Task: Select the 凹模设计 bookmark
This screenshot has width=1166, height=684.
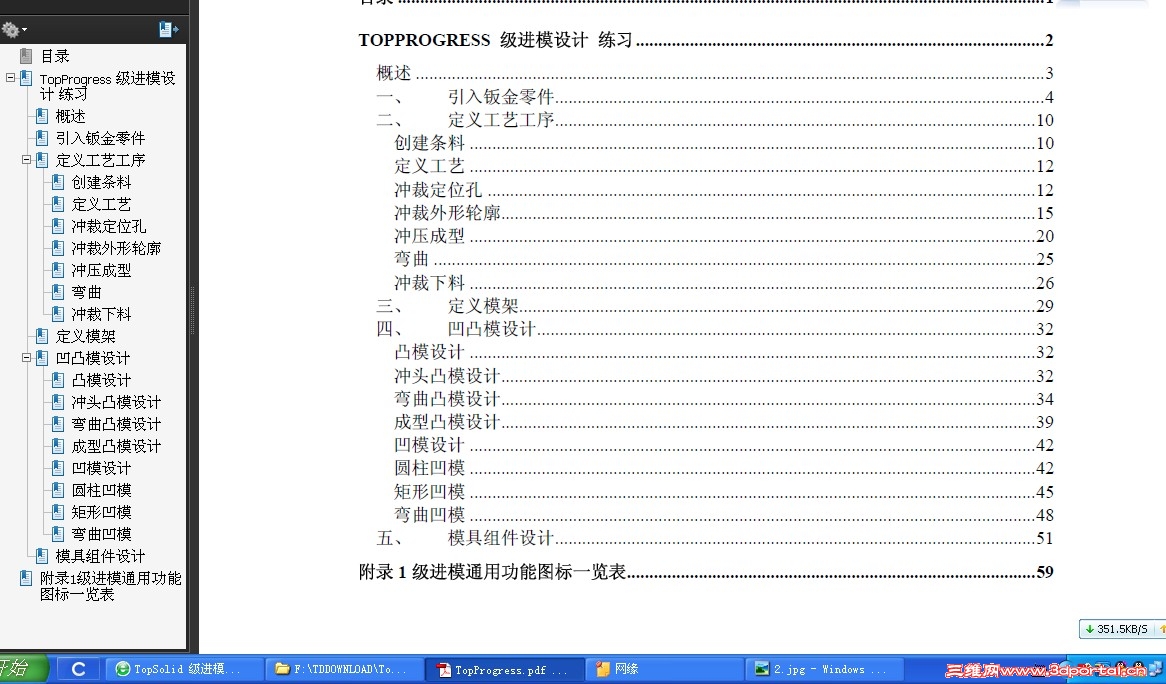Action: coord(102,468)
